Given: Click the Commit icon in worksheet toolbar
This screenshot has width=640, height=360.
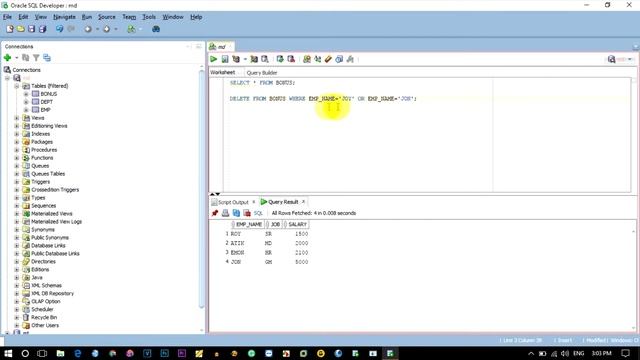Looking at the screenshot, I should point(280,59).
